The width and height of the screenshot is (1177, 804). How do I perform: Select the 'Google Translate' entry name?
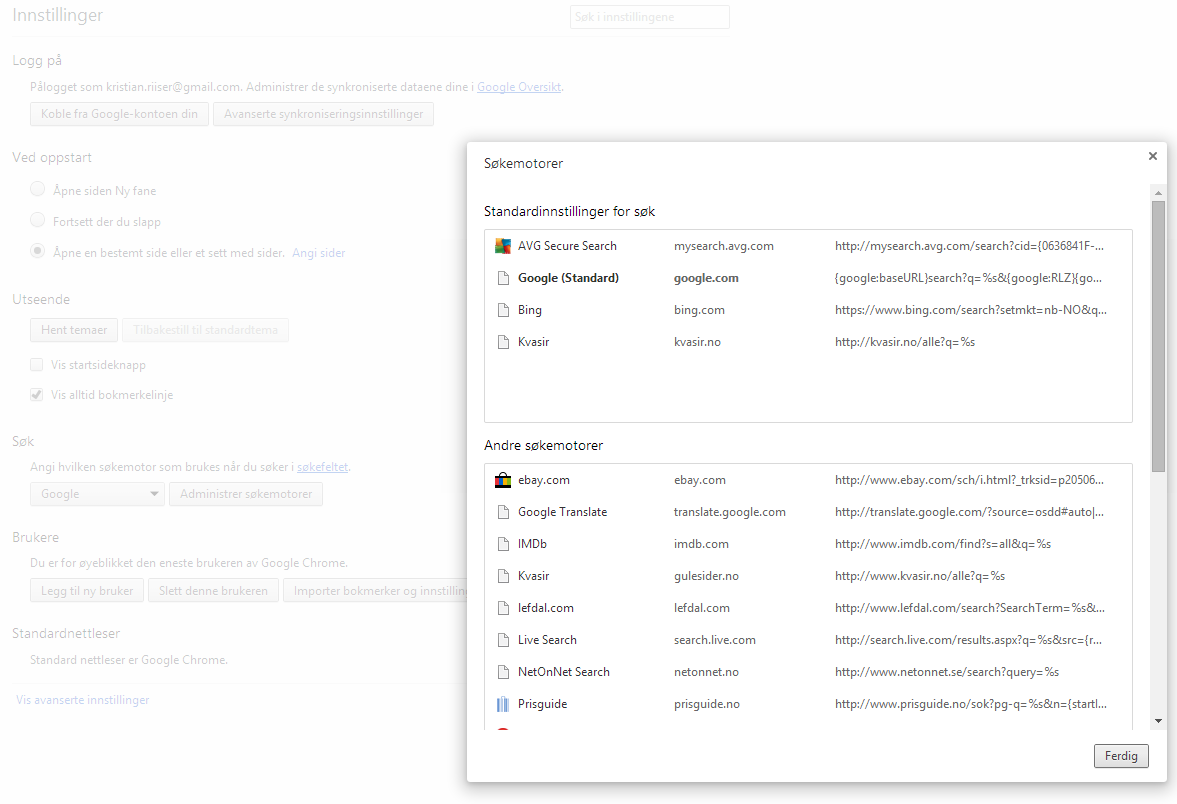coord(562,512)
